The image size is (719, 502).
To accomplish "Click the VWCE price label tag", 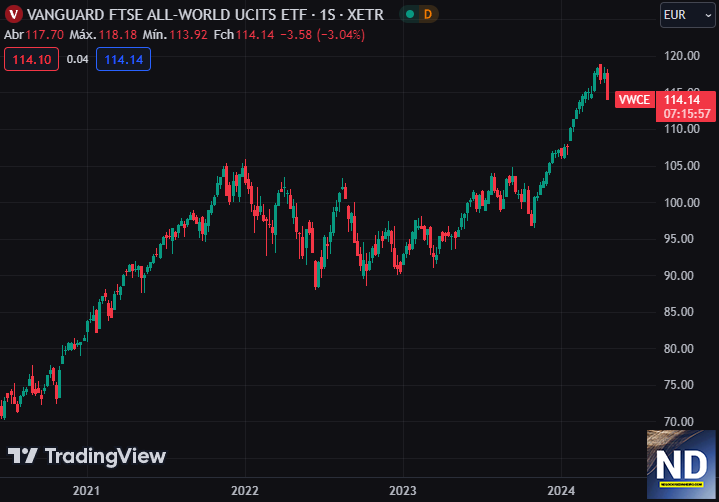I will click(634, 99).
